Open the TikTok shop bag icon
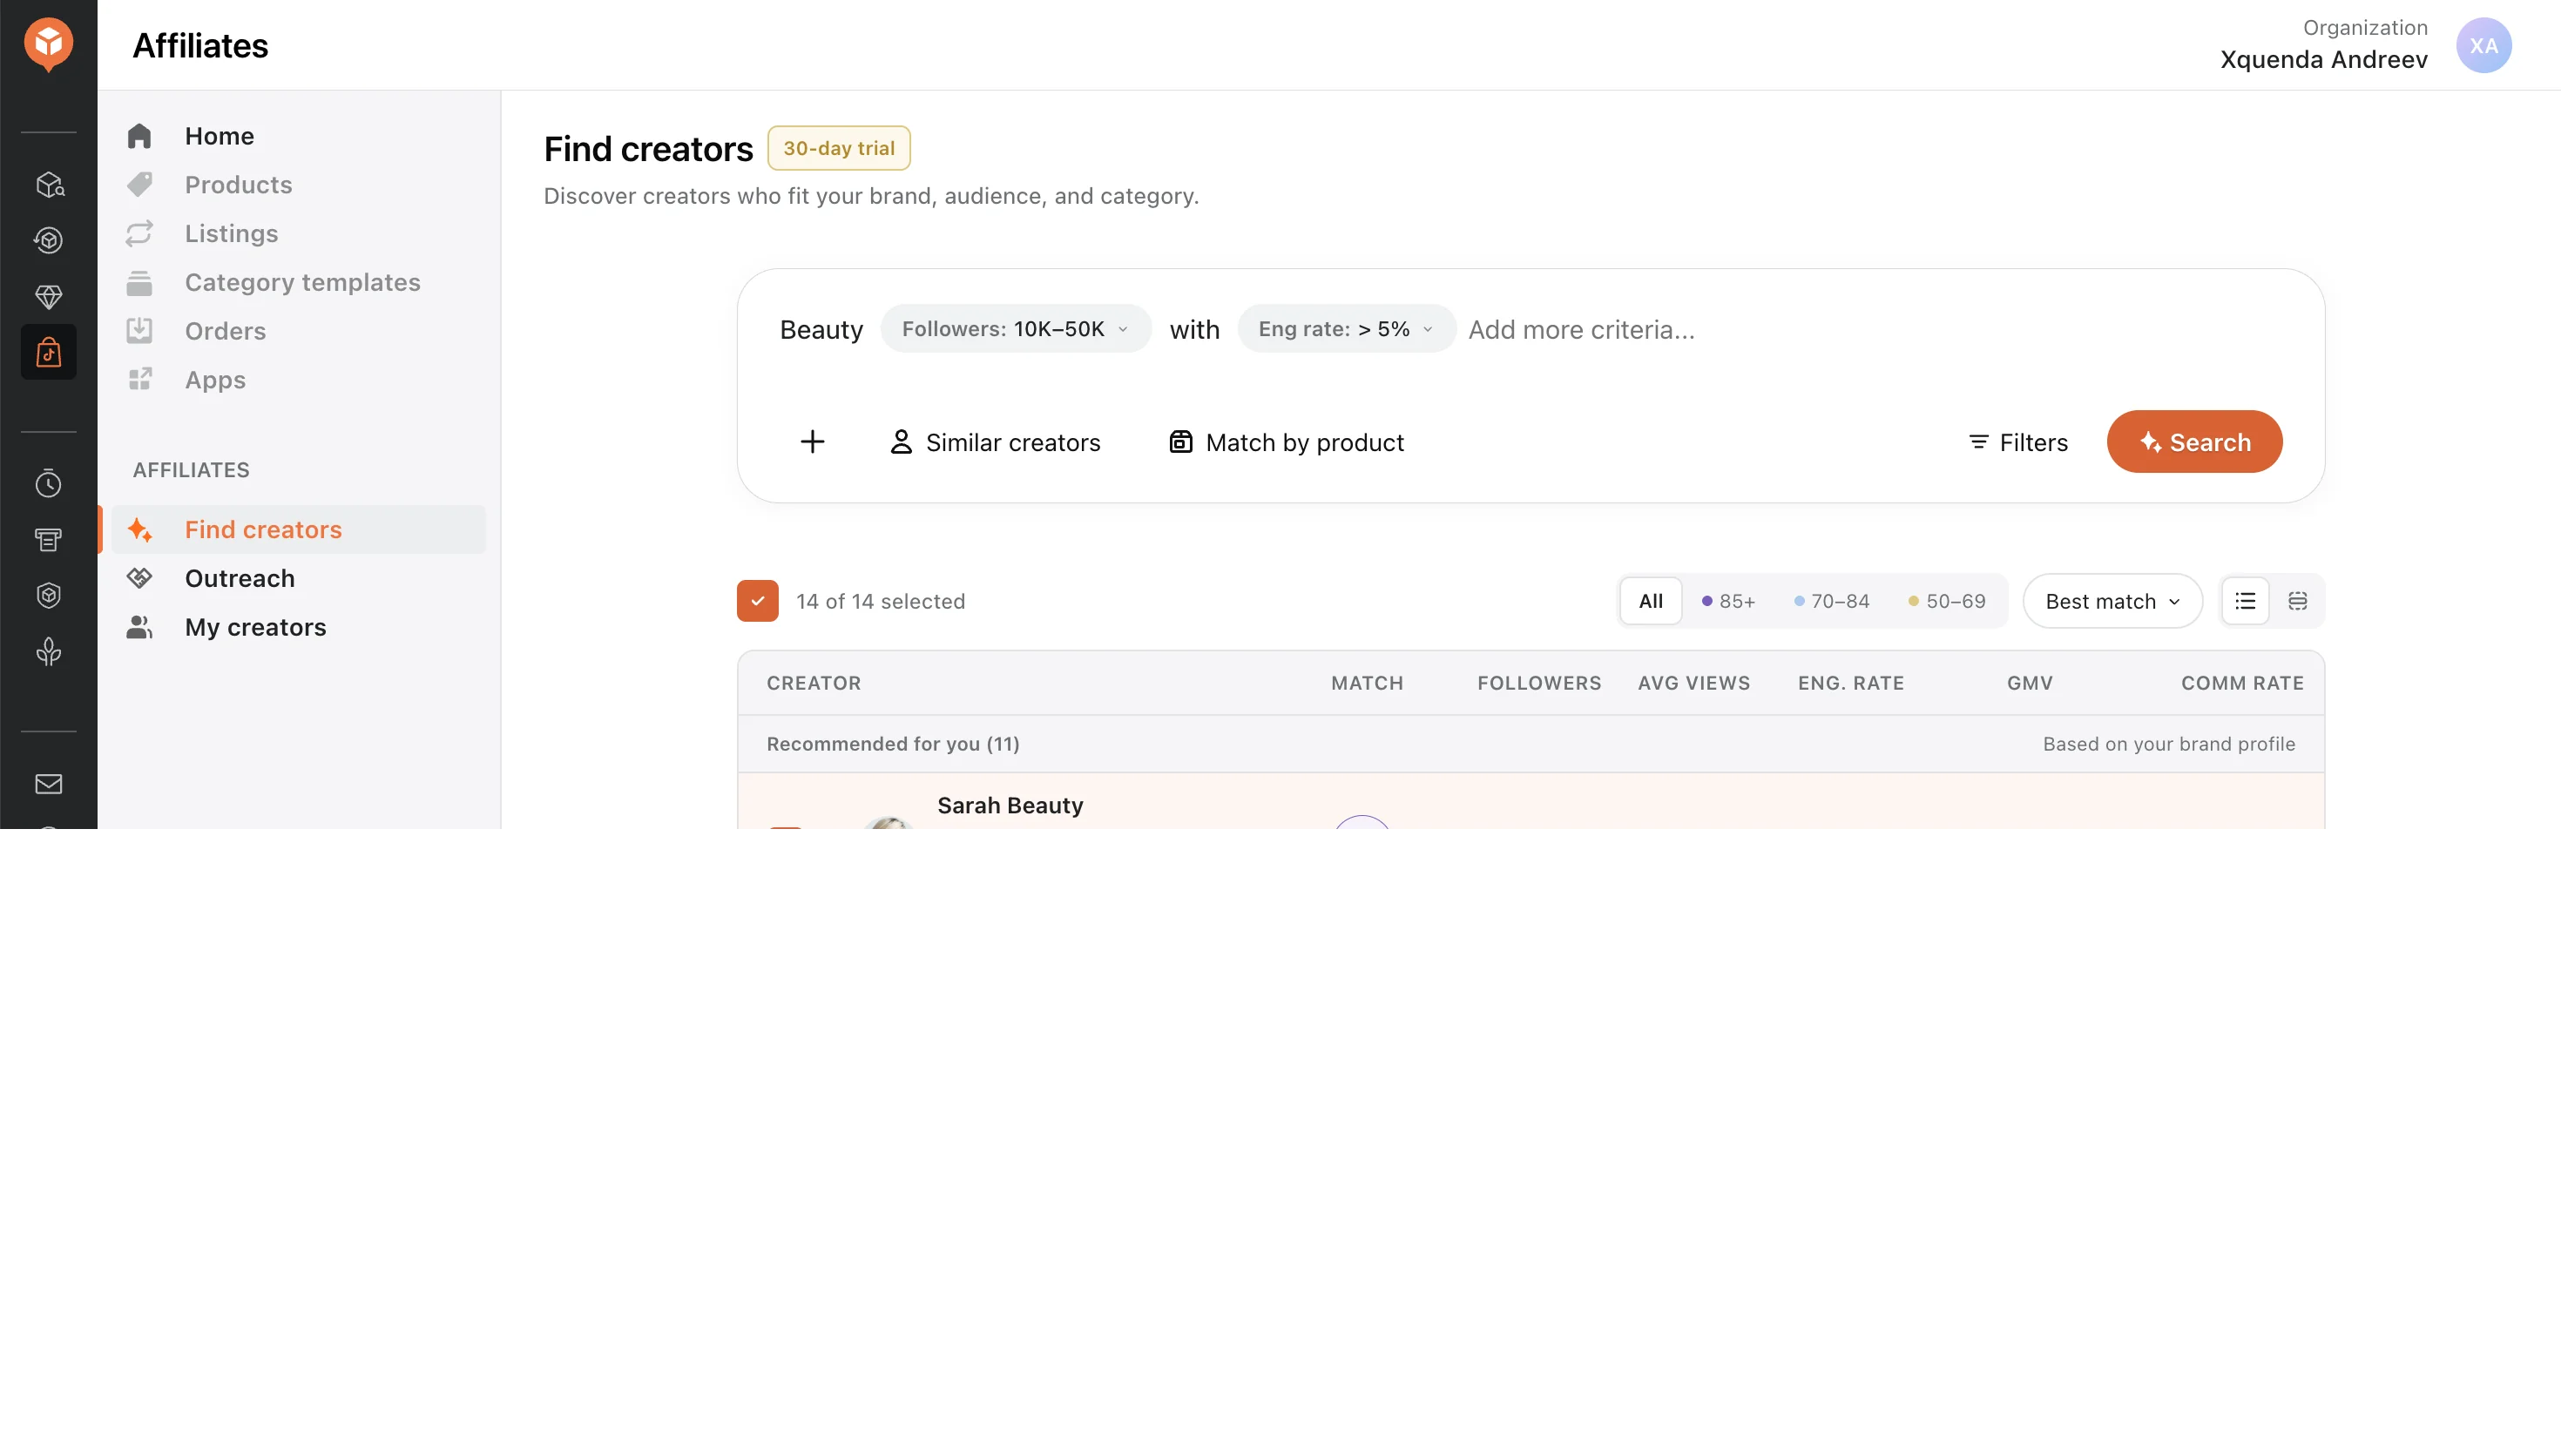Viewport: 2561px width, 1456px height. (49, 352)
